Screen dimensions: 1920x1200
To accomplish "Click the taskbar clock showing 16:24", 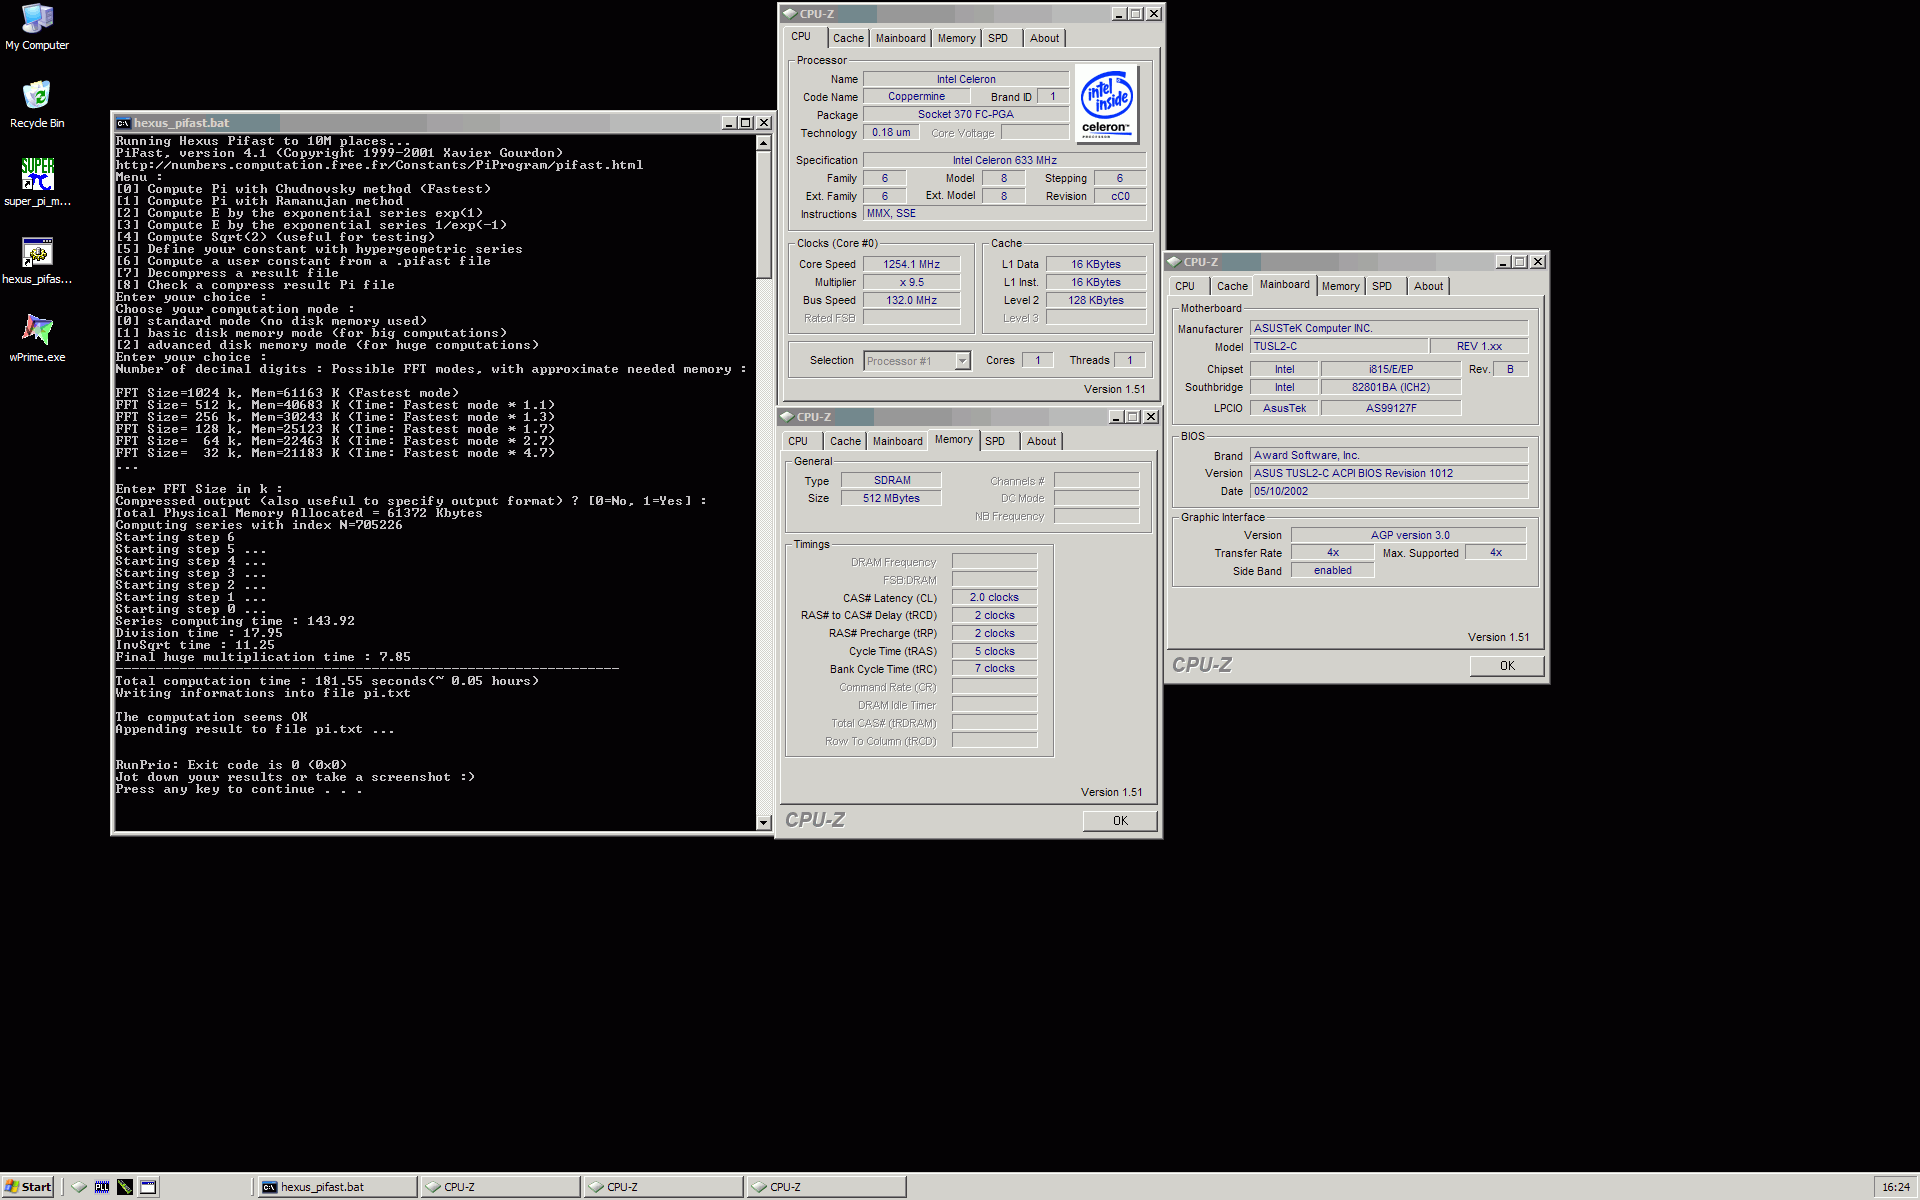I will click(x=1895, y=1187).
